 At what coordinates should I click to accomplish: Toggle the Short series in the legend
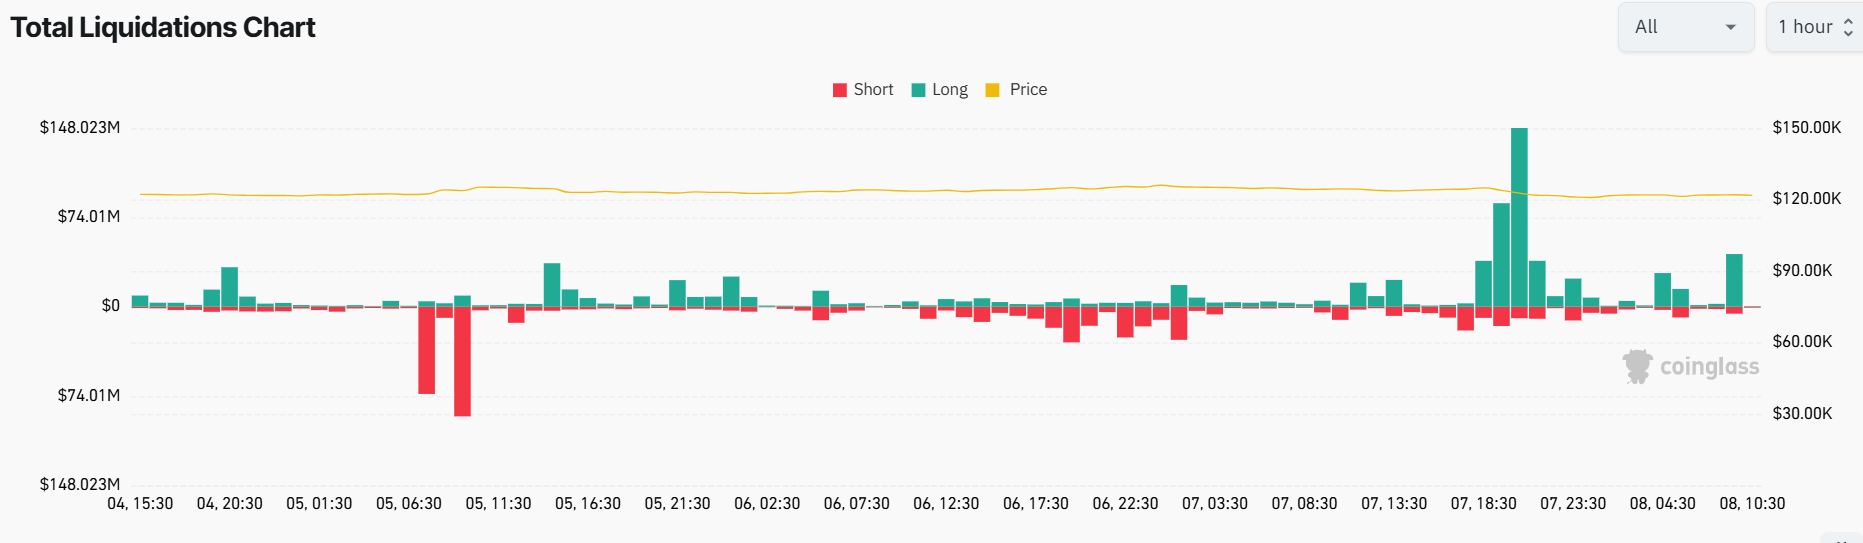point(872,90)
